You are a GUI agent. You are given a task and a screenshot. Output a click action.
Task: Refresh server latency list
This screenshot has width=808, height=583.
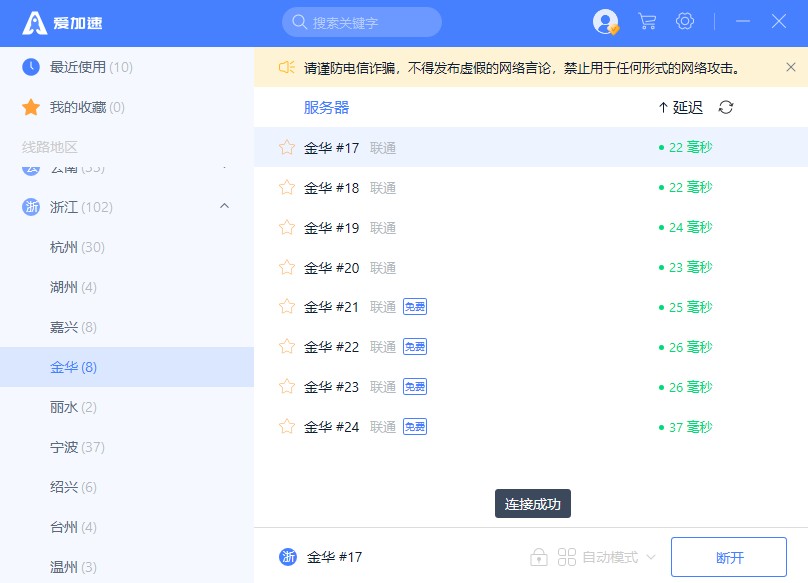(x=726, y=108)
